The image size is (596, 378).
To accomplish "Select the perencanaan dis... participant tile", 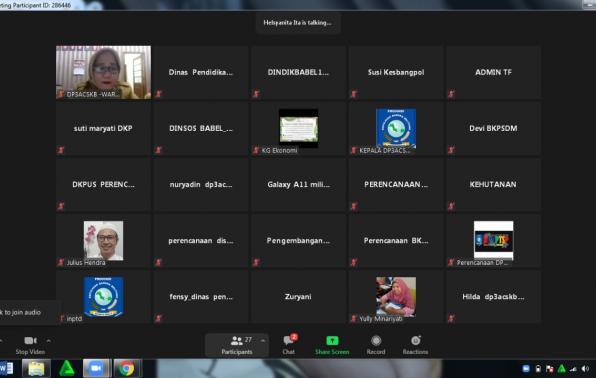I will click(x=201, y=241).
